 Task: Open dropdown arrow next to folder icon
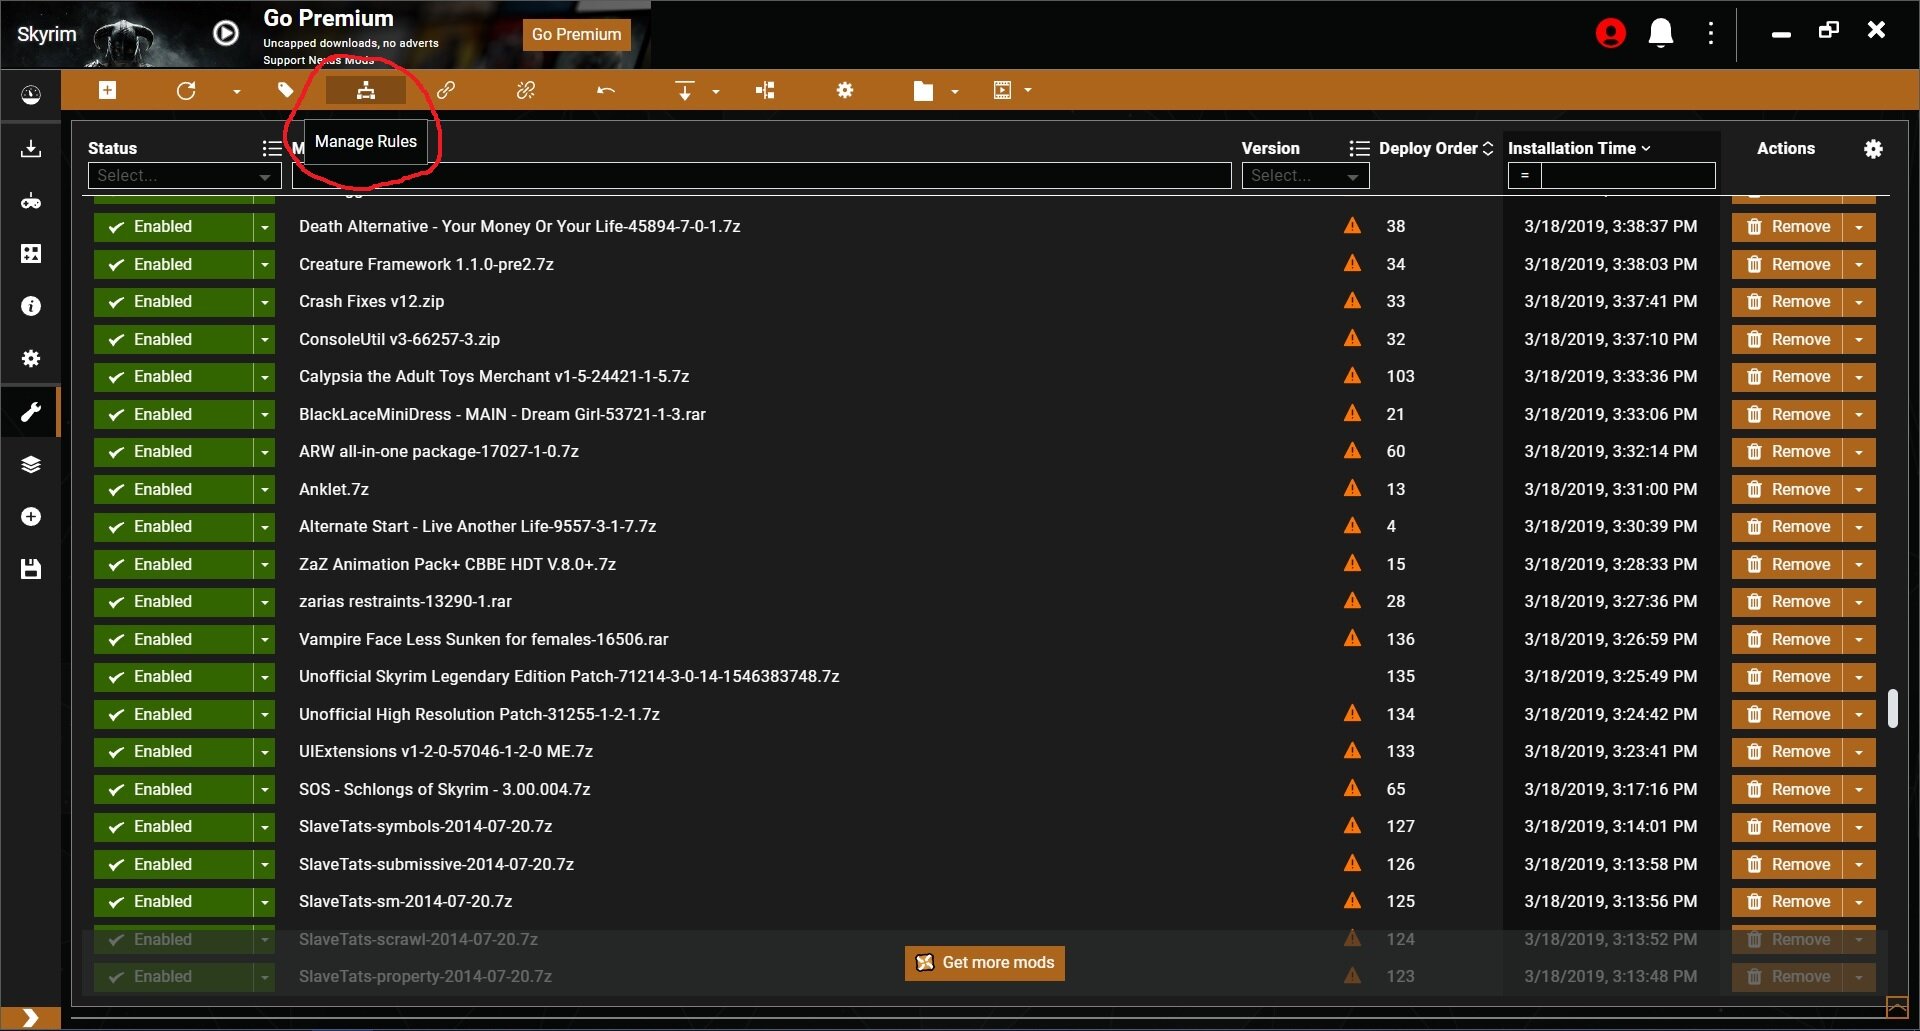click(x=955, y=91)
